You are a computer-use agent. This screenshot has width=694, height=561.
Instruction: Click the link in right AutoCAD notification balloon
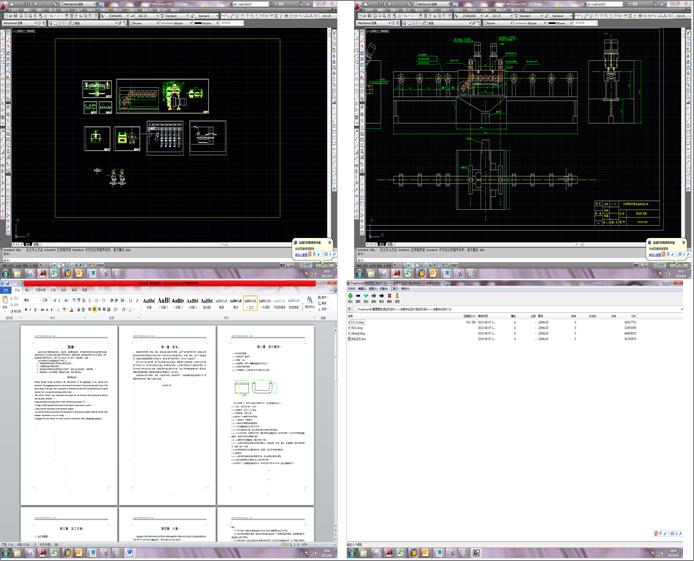[655, 254]
